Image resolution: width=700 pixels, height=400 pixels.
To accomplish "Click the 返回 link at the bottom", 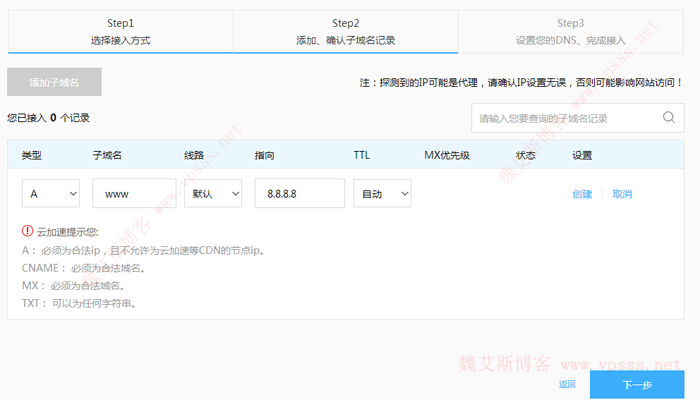I will click(x=567, y=384).
